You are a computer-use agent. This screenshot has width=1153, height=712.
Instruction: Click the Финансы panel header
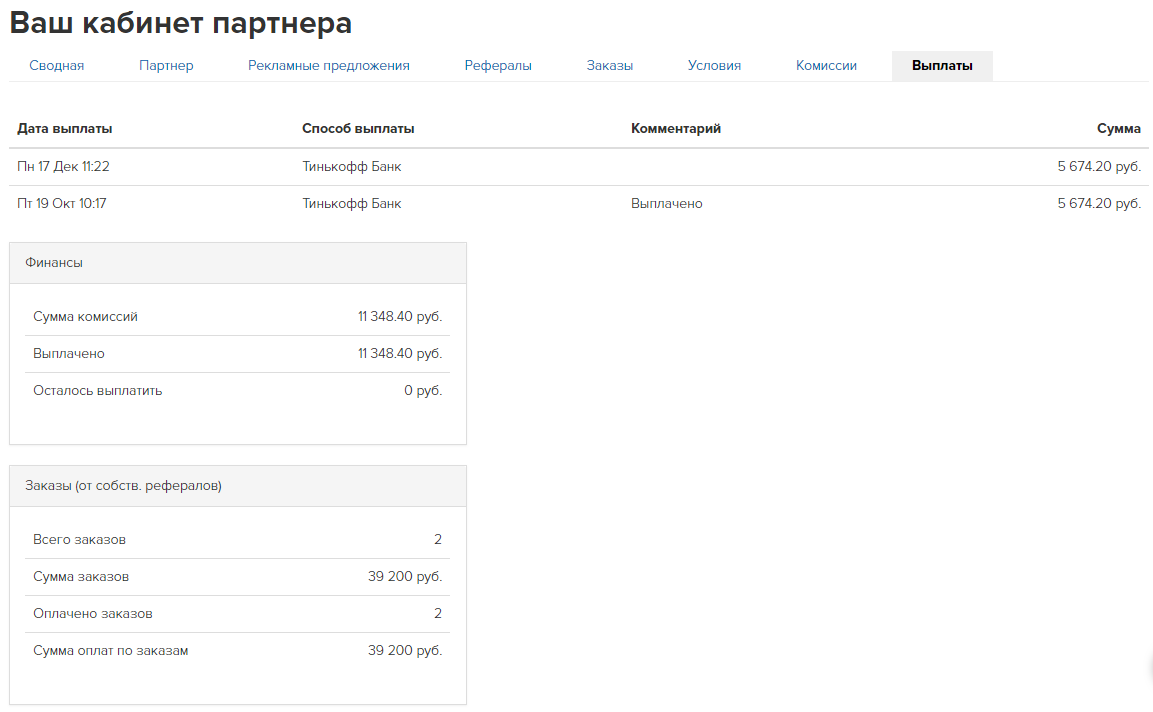(238, 263)
